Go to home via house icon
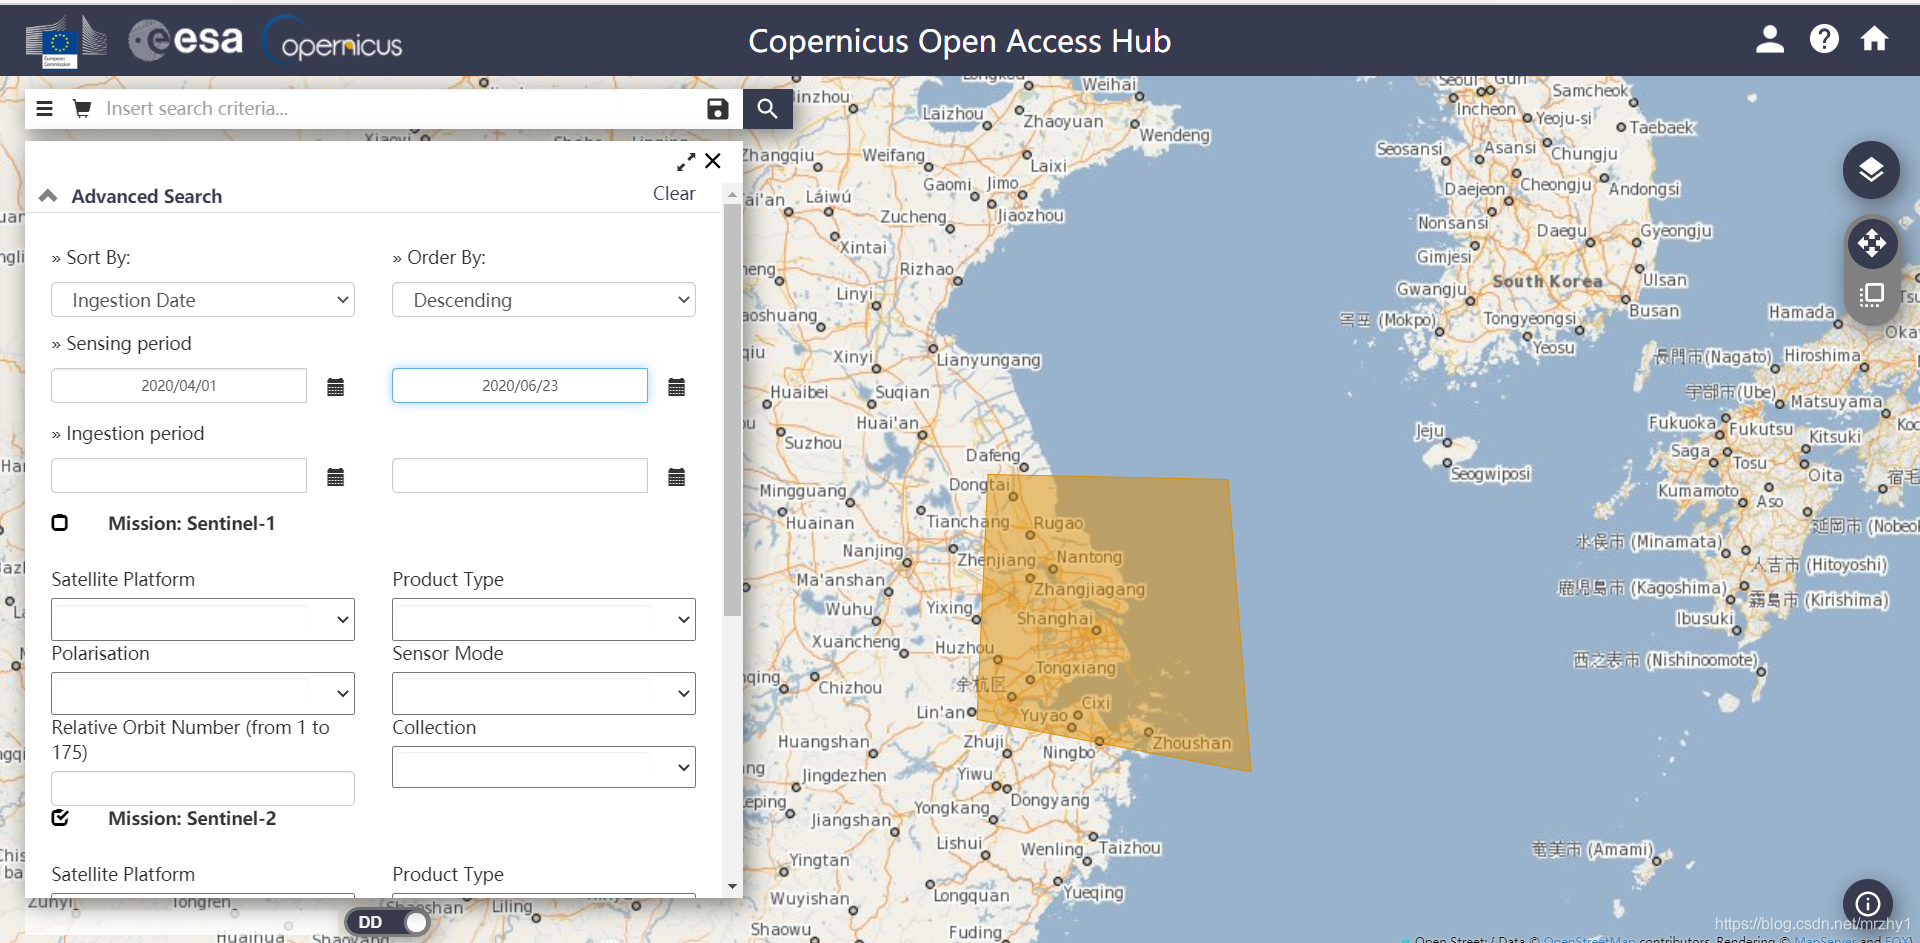The height and width of the screenshot is (943, 1920). pyautogui.click(x=1874, y=39)
